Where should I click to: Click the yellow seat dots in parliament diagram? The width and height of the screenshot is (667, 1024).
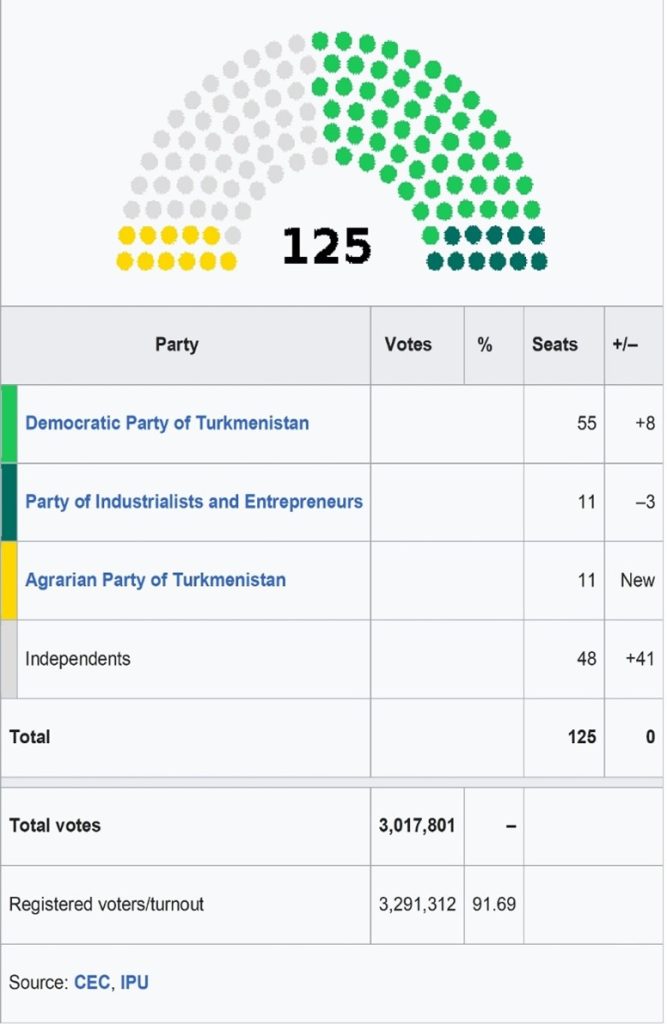coord(176,248)
